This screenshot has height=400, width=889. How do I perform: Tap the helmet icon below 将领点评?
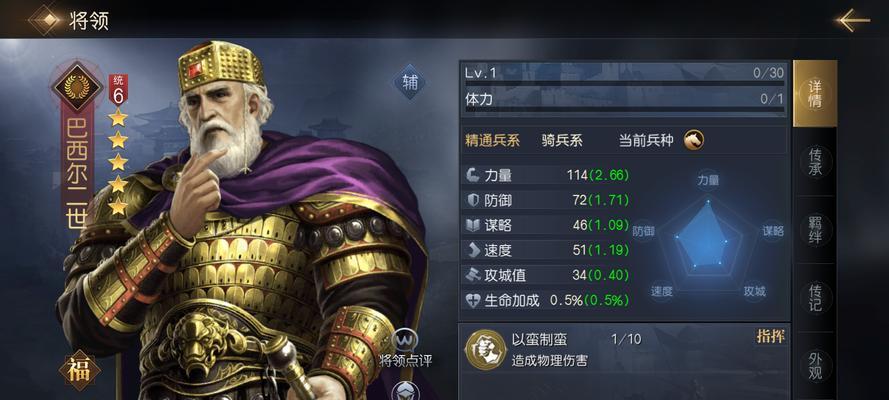[406, 392]
